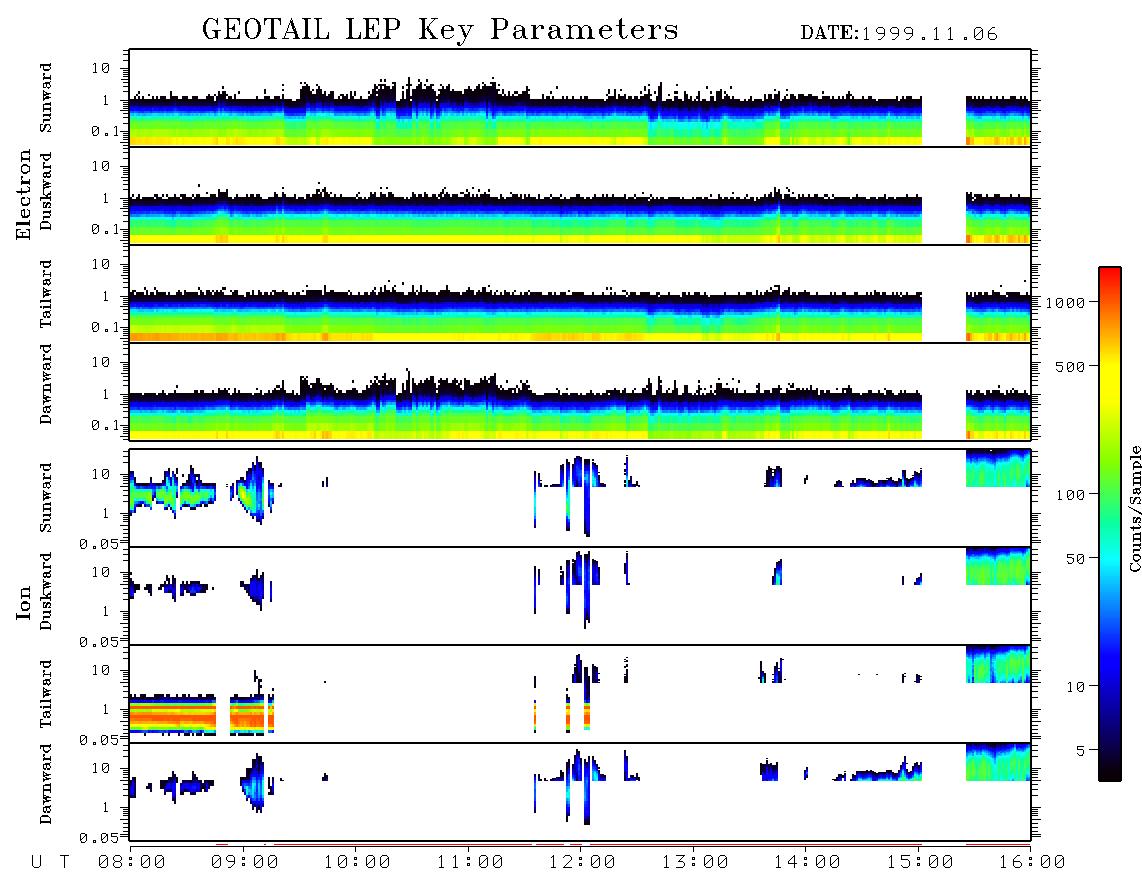Select the "Electron" group axis label
Image resolution: width=1142 pixels, height=880 pixels.
(24, 194)
